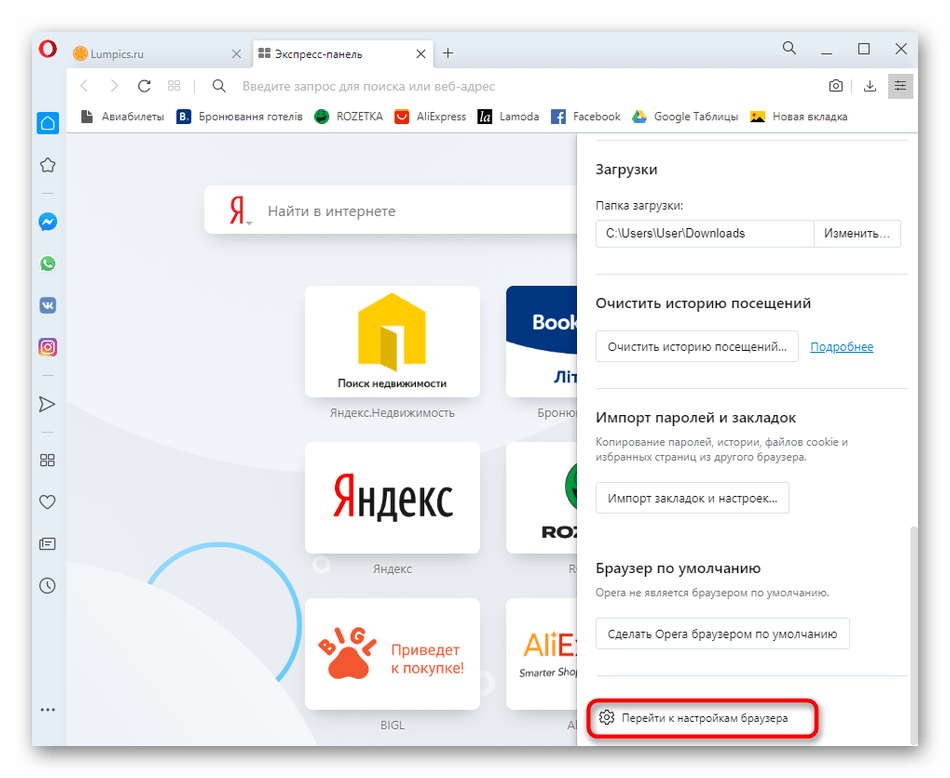The image size is (950, 778).
Task: Open Lamoda bookmark
Action: tap(508, 116)
